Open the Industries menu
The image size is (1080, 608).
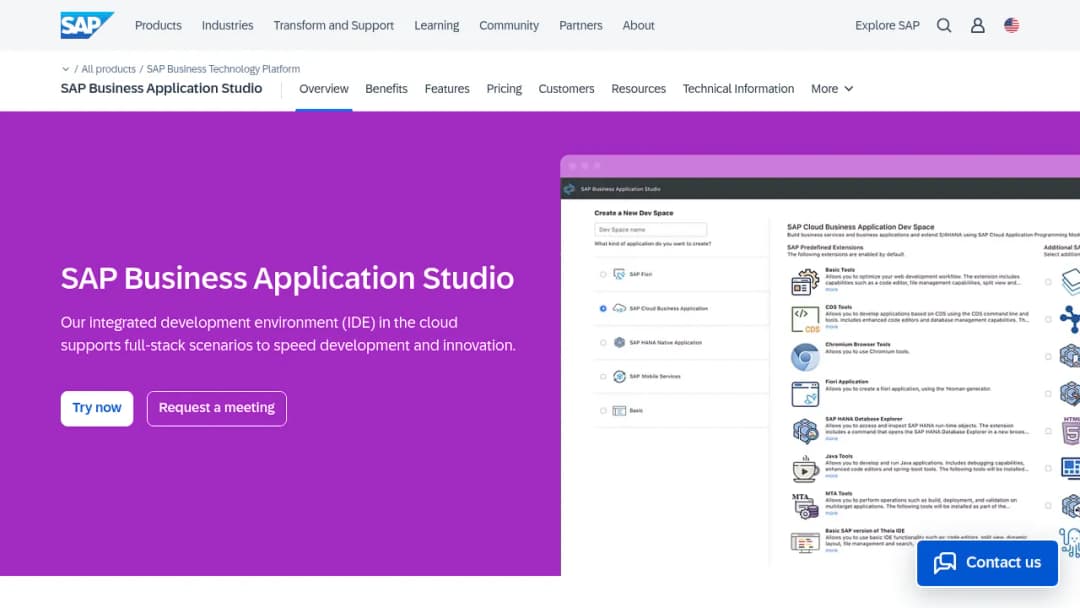[x=227, y=25]
